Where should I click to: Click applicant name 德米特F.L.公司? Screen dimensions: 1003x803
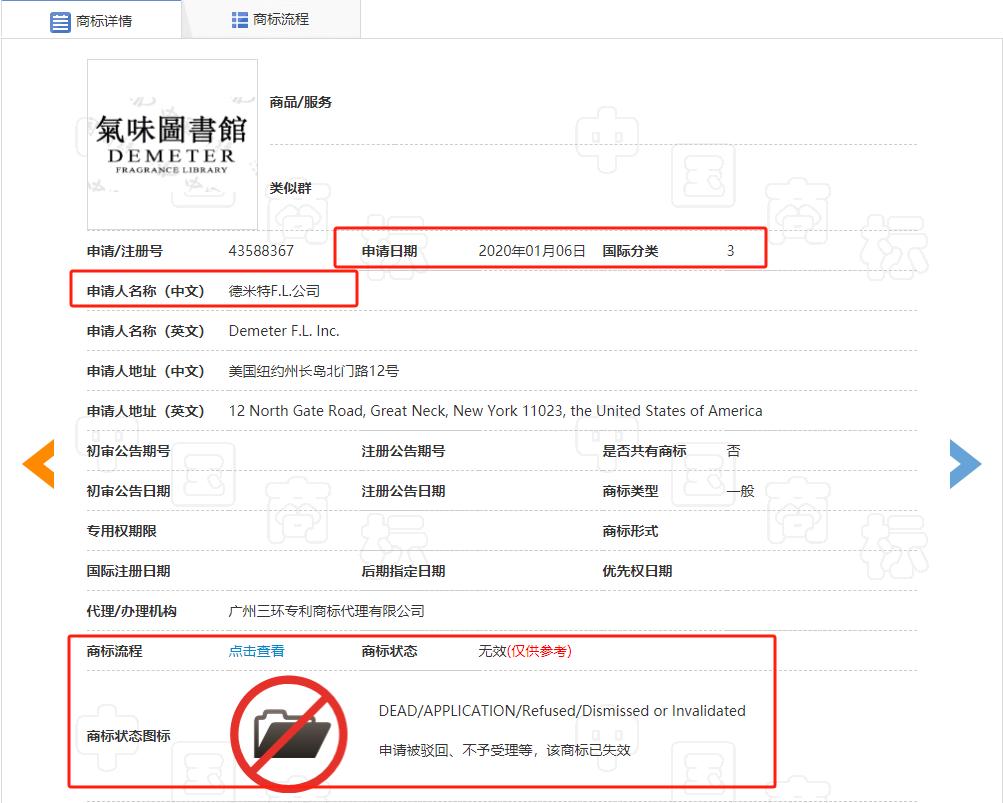tap(274, 291)
